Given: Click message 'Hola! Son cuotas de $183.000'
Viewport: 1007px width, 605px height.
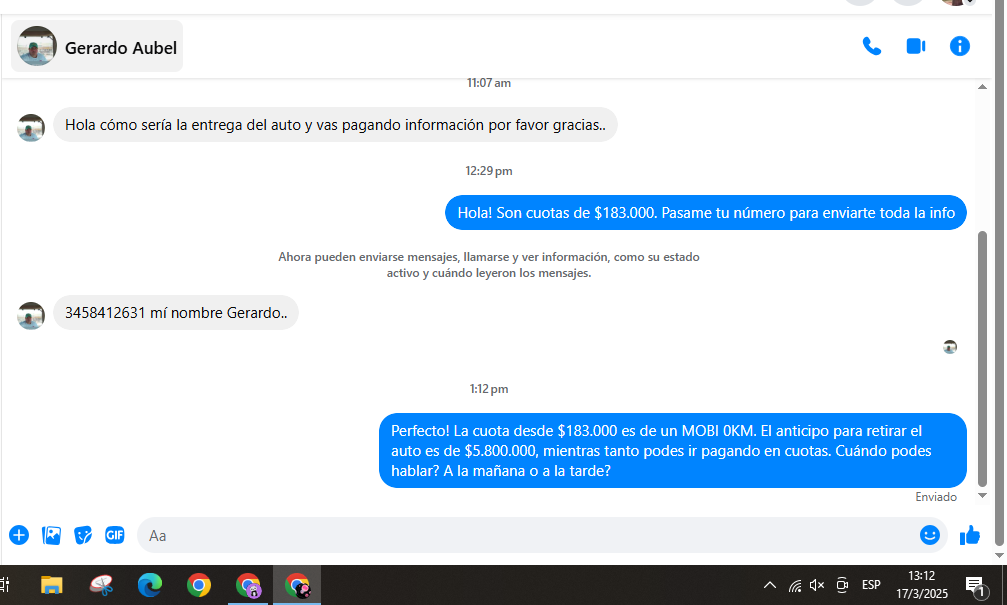Looking at the screenshot, I should pyautogui.click(x=706, y=213).
